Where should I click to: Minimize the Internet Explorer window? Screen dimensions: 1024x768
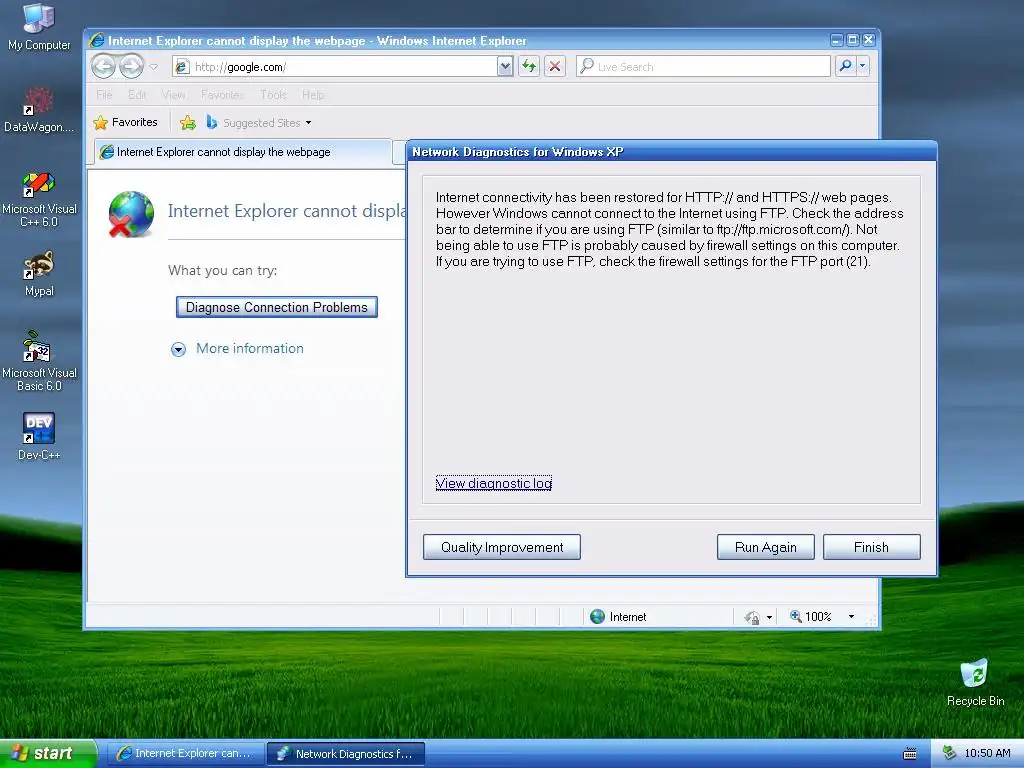coord(837,40)
